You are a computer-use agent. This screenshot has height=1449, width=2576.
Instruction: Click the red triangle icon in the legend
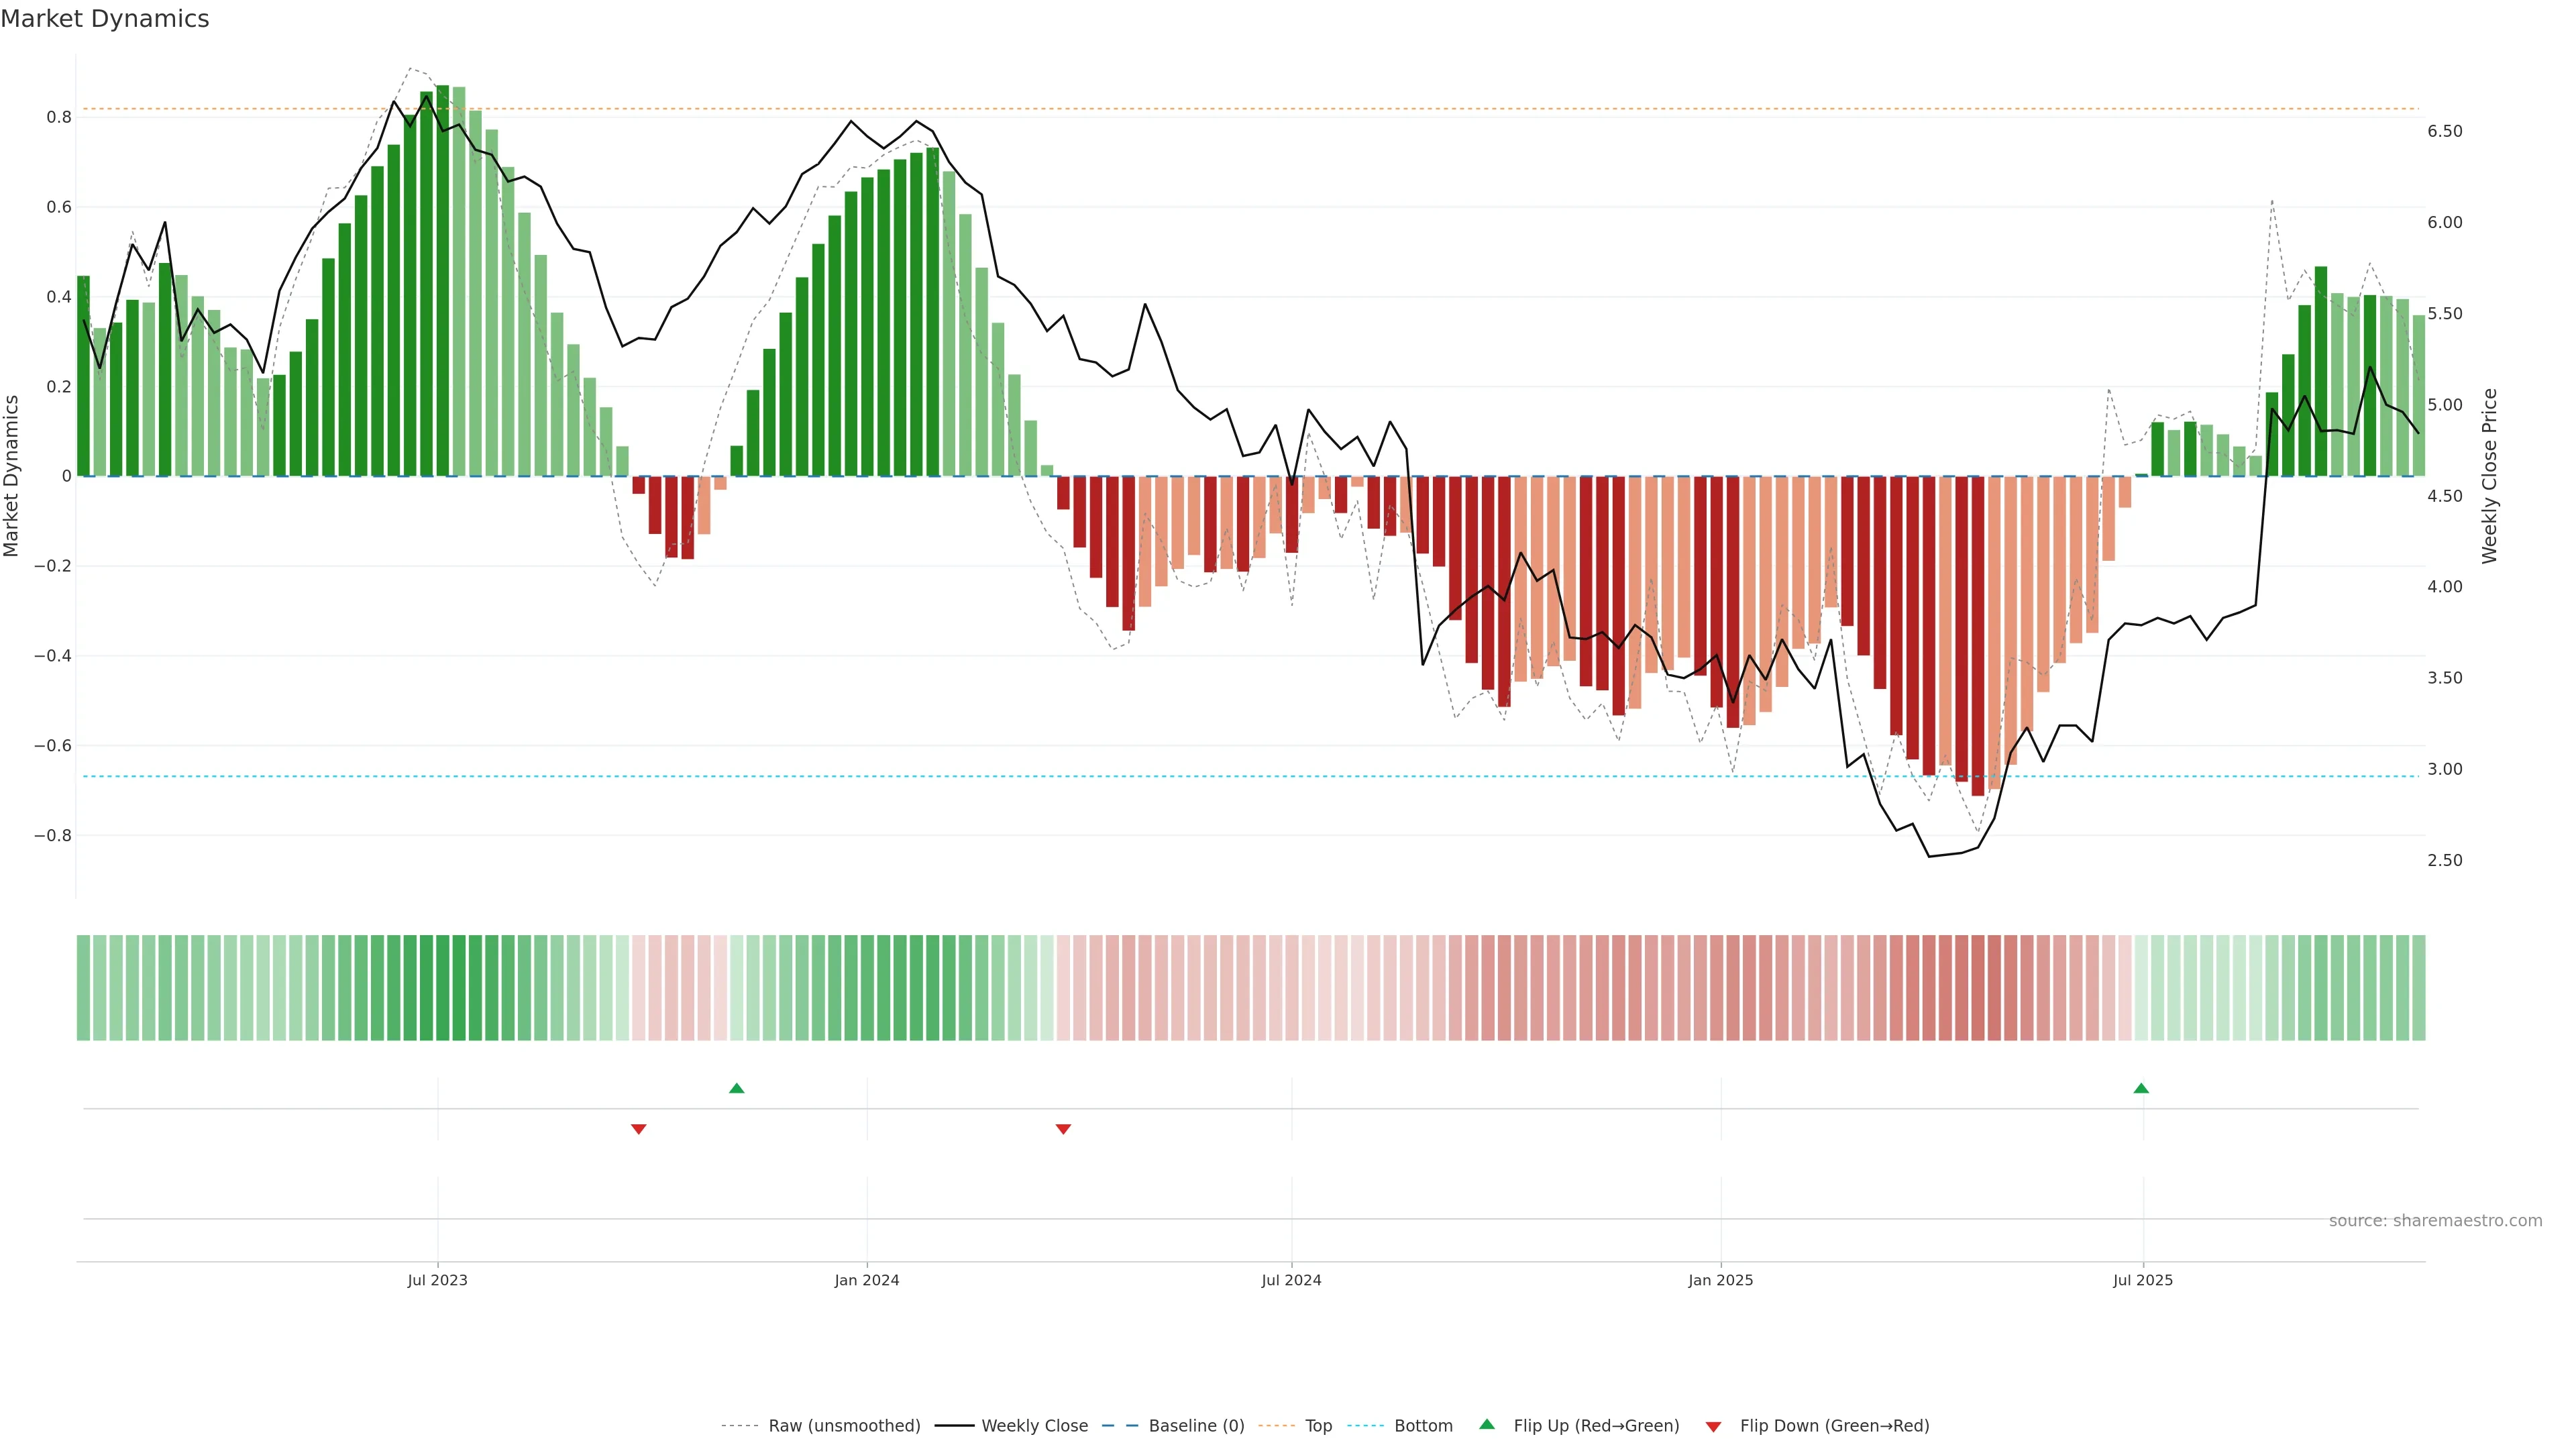point(1713,1426)
